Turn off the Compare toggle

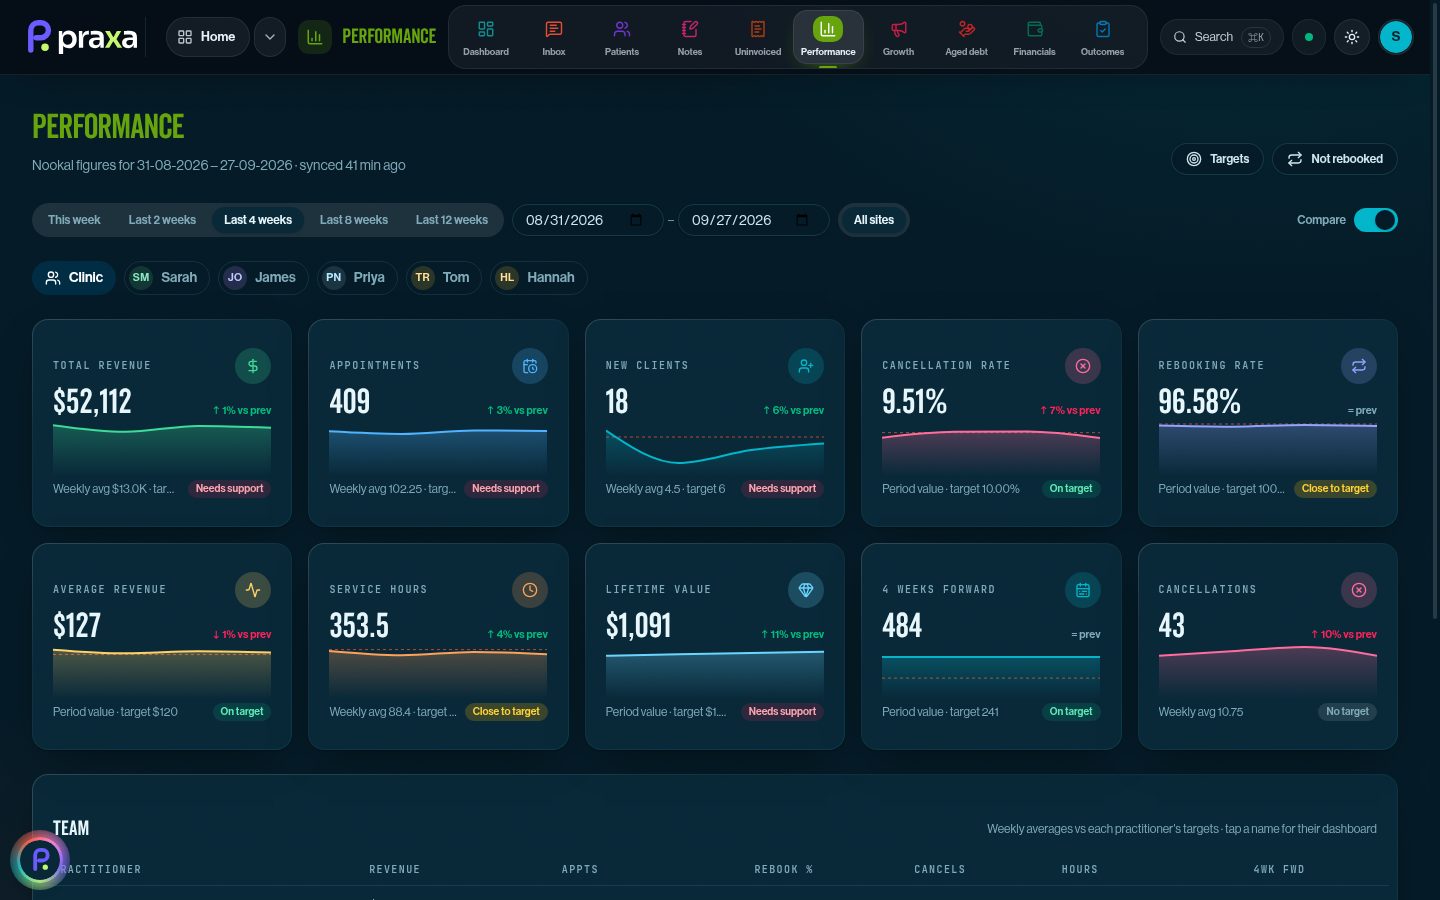pyautogui.click(x=1375, y=220)
